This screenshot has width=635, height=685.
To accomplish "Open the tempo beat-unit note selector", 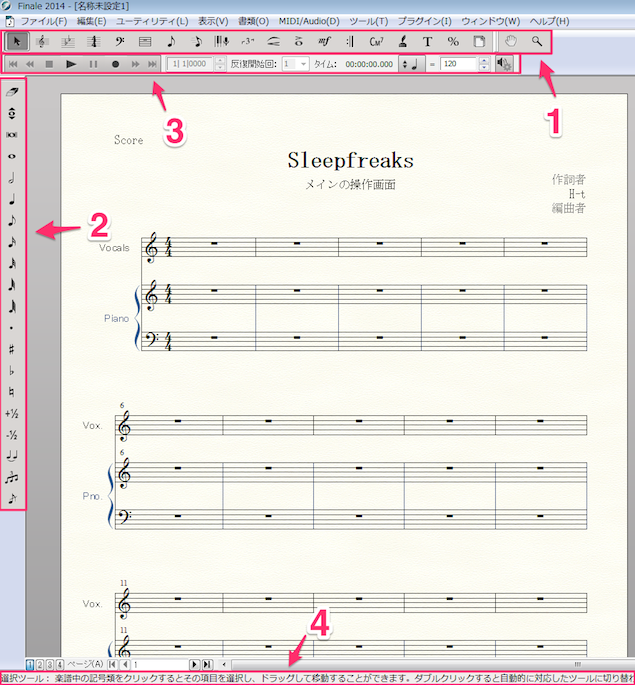I will 410,64.
